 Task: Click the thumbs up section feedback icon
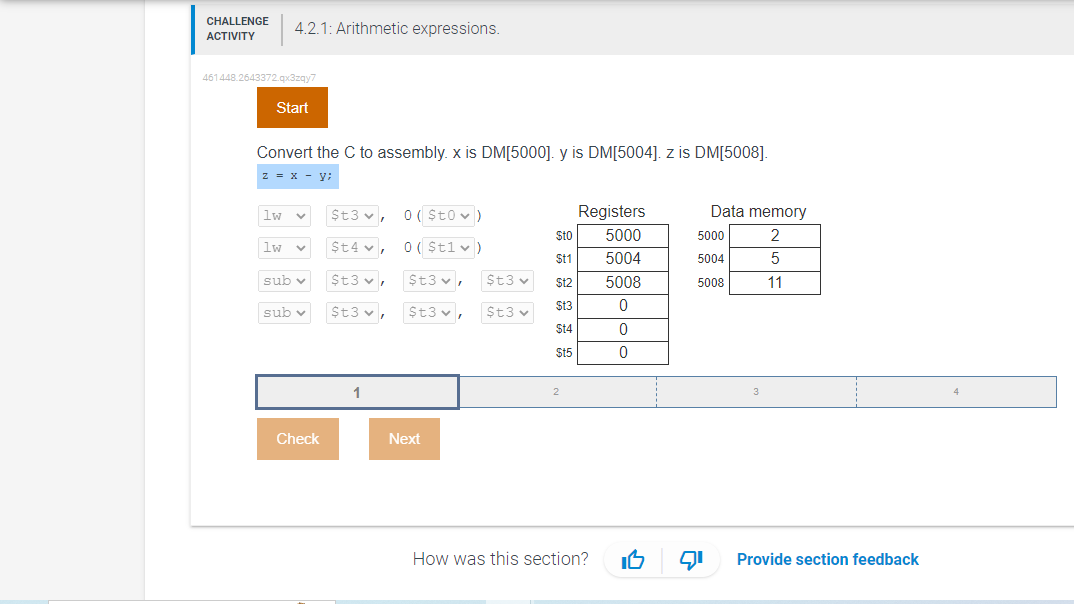[633, 559]
